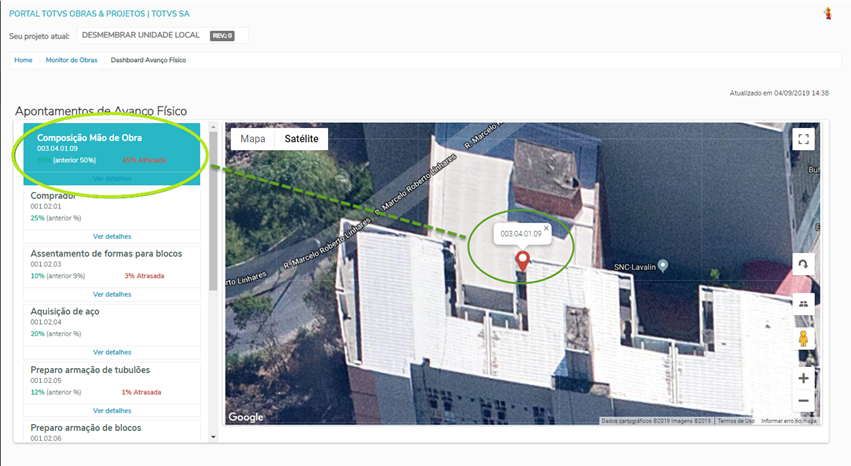Click the 001.02.04 code text
The height and width of the screenshot is (466, 851).
pyautogui.click(x=46, y=322)
